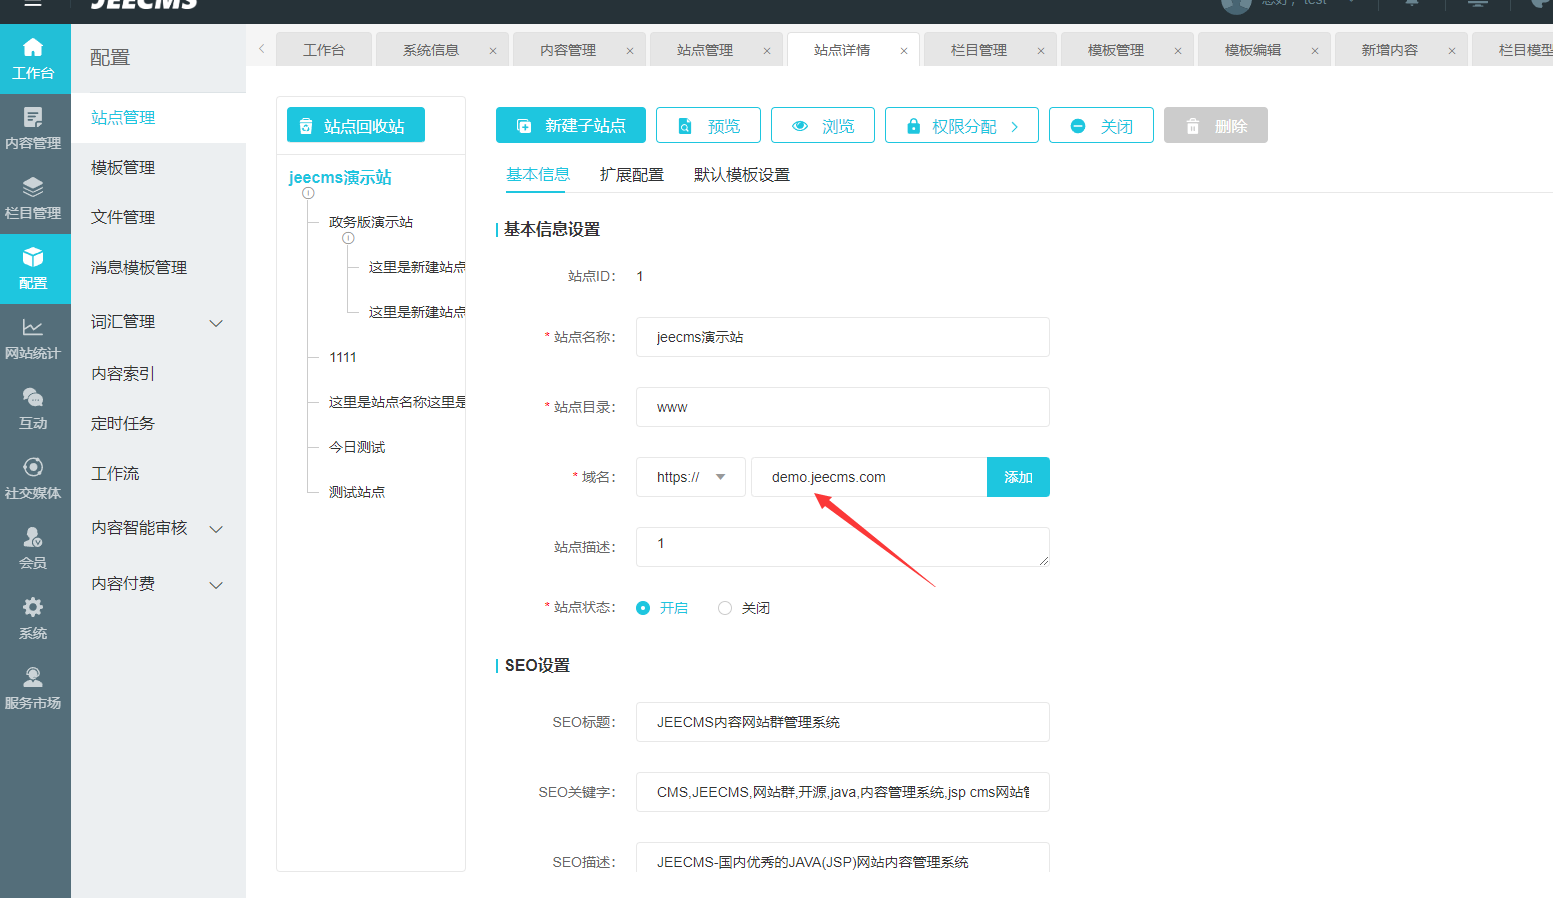Viewport: 1553px width, 898px height.
Task: Switch to the 模板管理 top tab
Action: click(x=1115, y=50)
